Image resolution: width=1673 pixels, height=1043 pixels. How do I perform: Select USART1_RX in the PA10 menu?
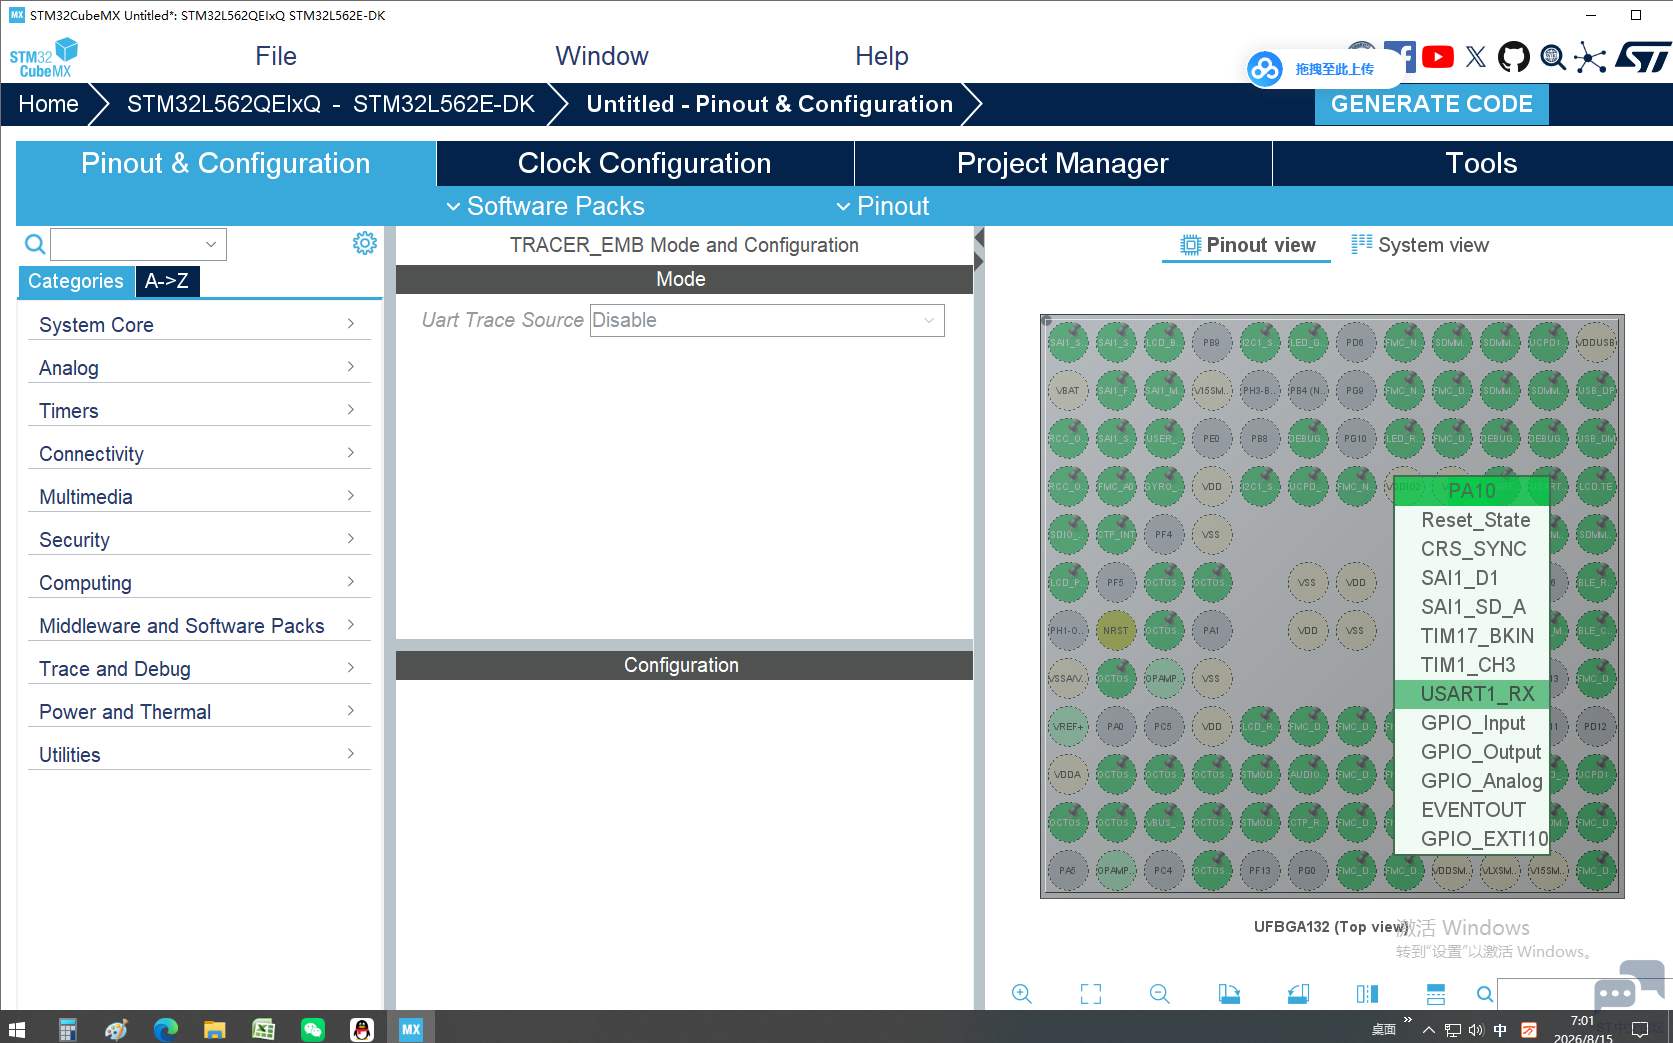click(x=1472, y=693)
